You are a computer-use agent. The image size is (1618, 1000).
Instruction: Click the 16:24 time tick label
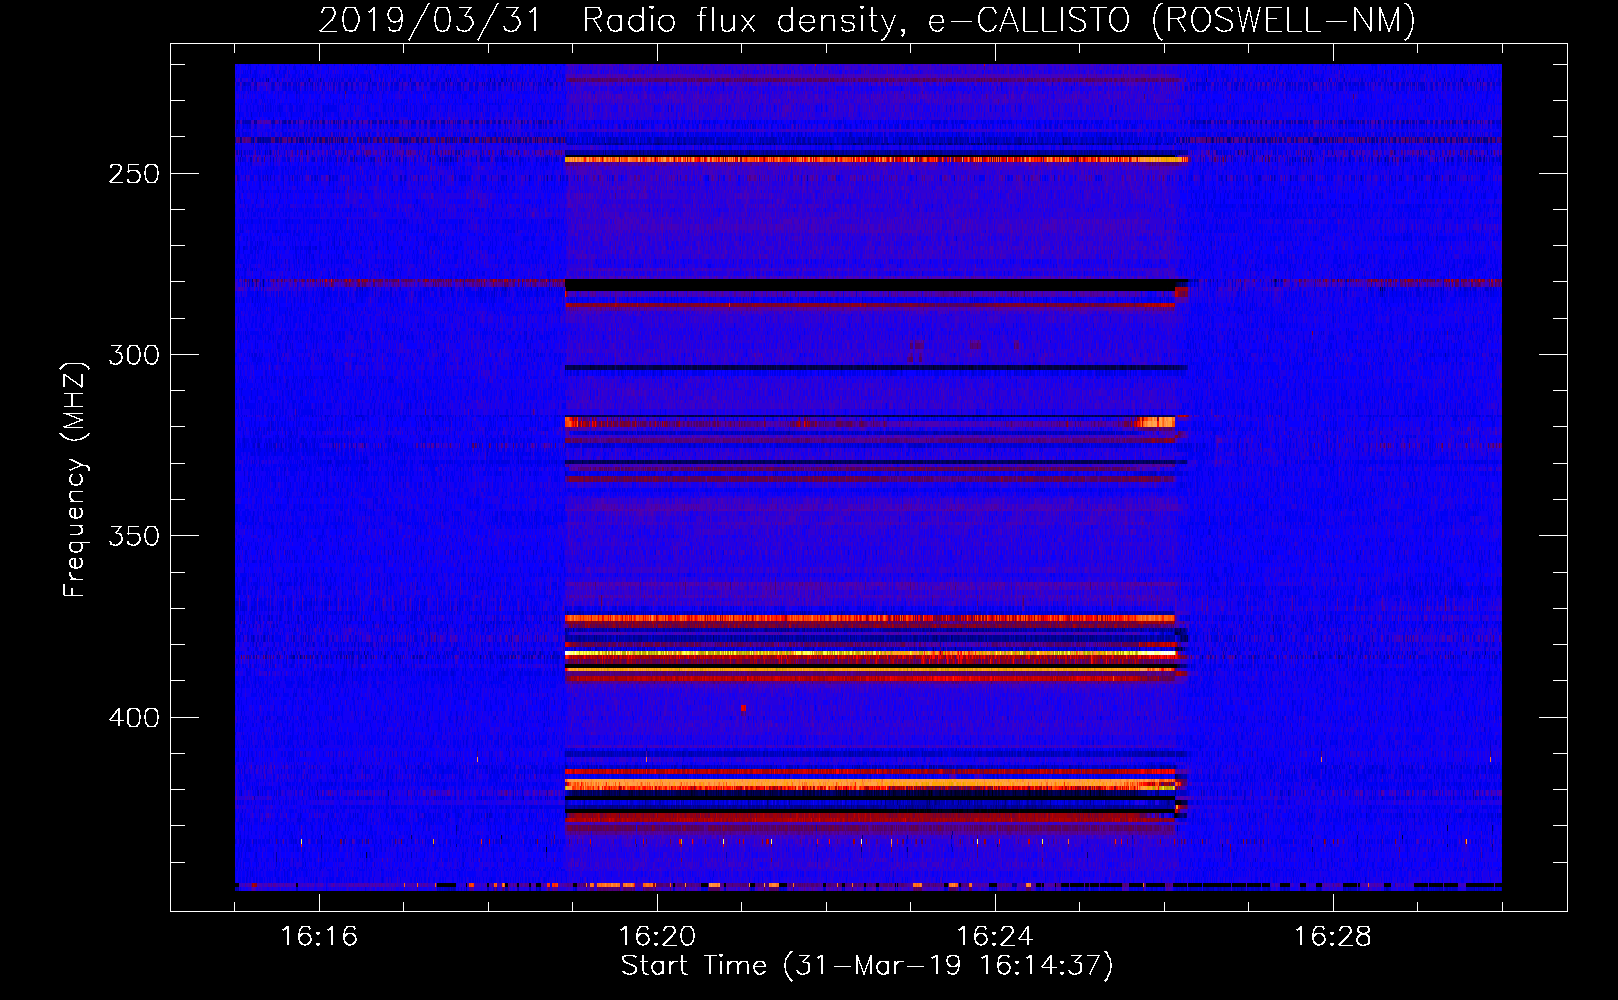pos(995,937)
